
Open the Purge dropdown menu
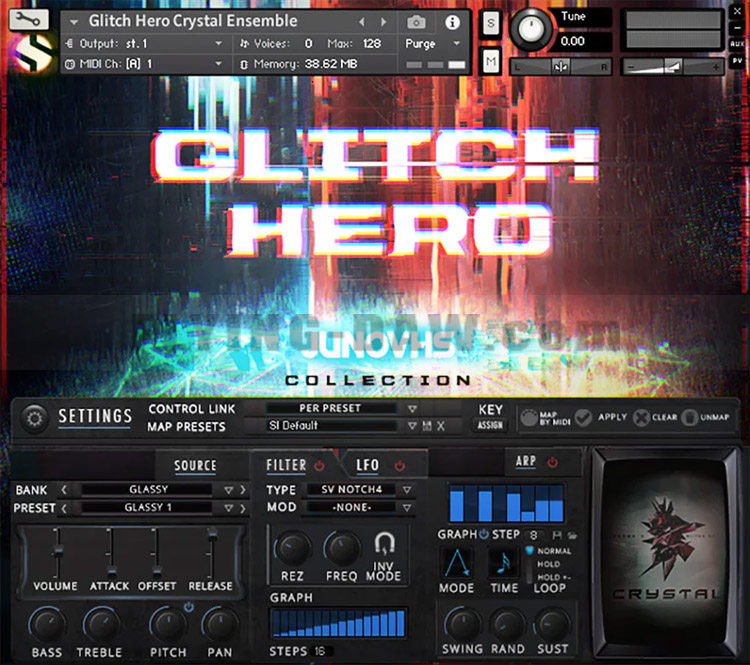tap(433, 44)
